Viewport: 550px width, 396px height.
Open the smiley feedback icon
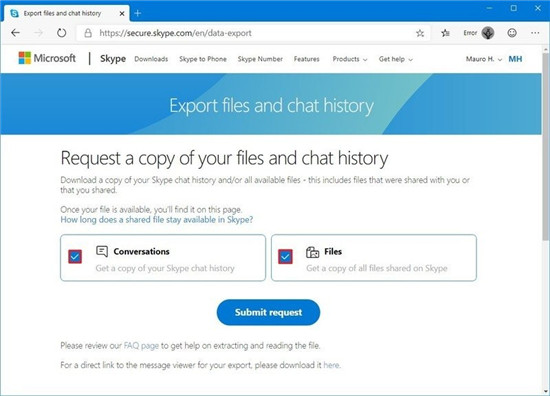tap(512, 33)
